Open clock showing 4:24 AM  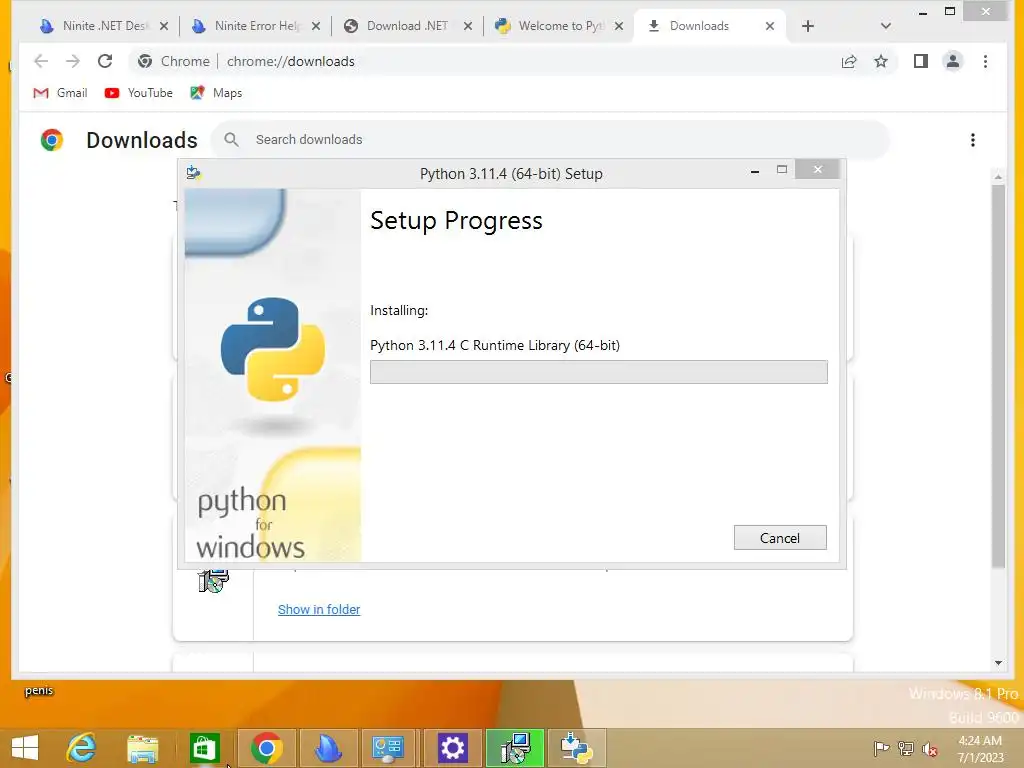980,748
